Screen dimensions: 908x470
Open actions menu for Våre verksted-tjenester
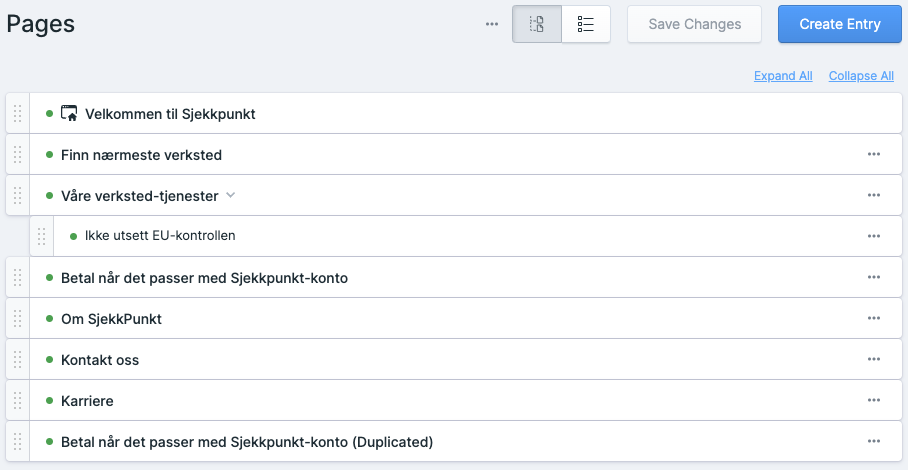pos(874,196)
